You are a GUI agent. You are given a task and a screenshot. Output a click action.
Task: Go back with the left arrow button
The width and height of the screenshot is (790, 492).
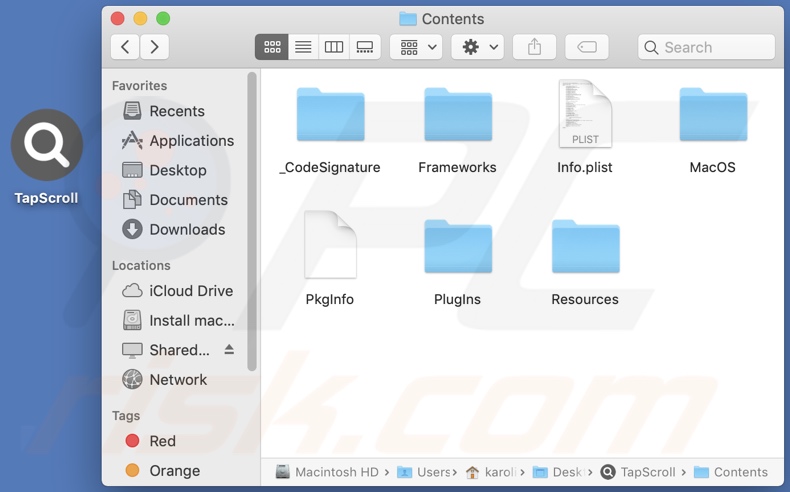pos(125,47)
